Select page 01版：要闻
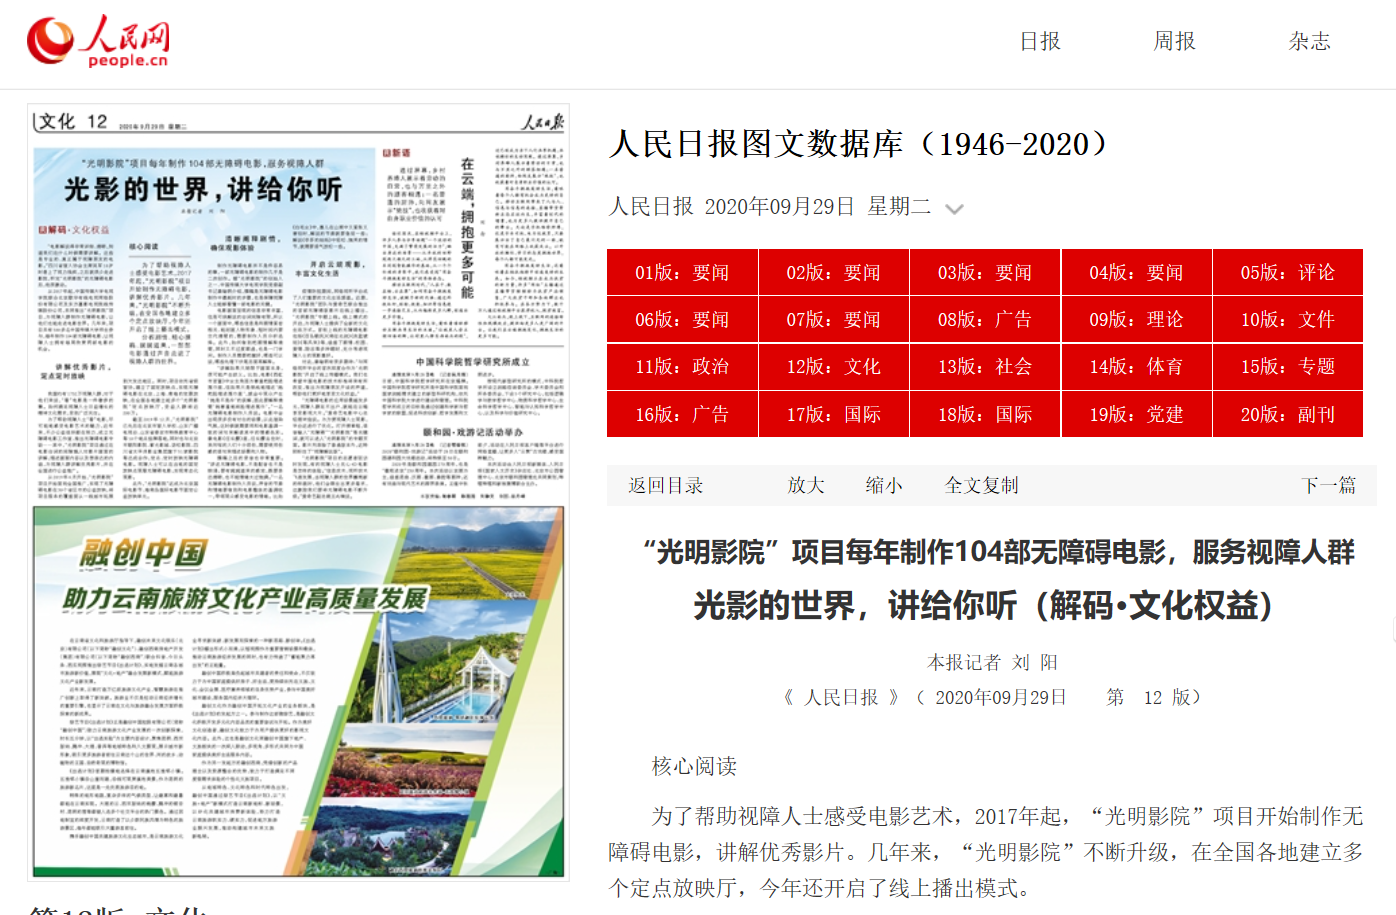 682,273
